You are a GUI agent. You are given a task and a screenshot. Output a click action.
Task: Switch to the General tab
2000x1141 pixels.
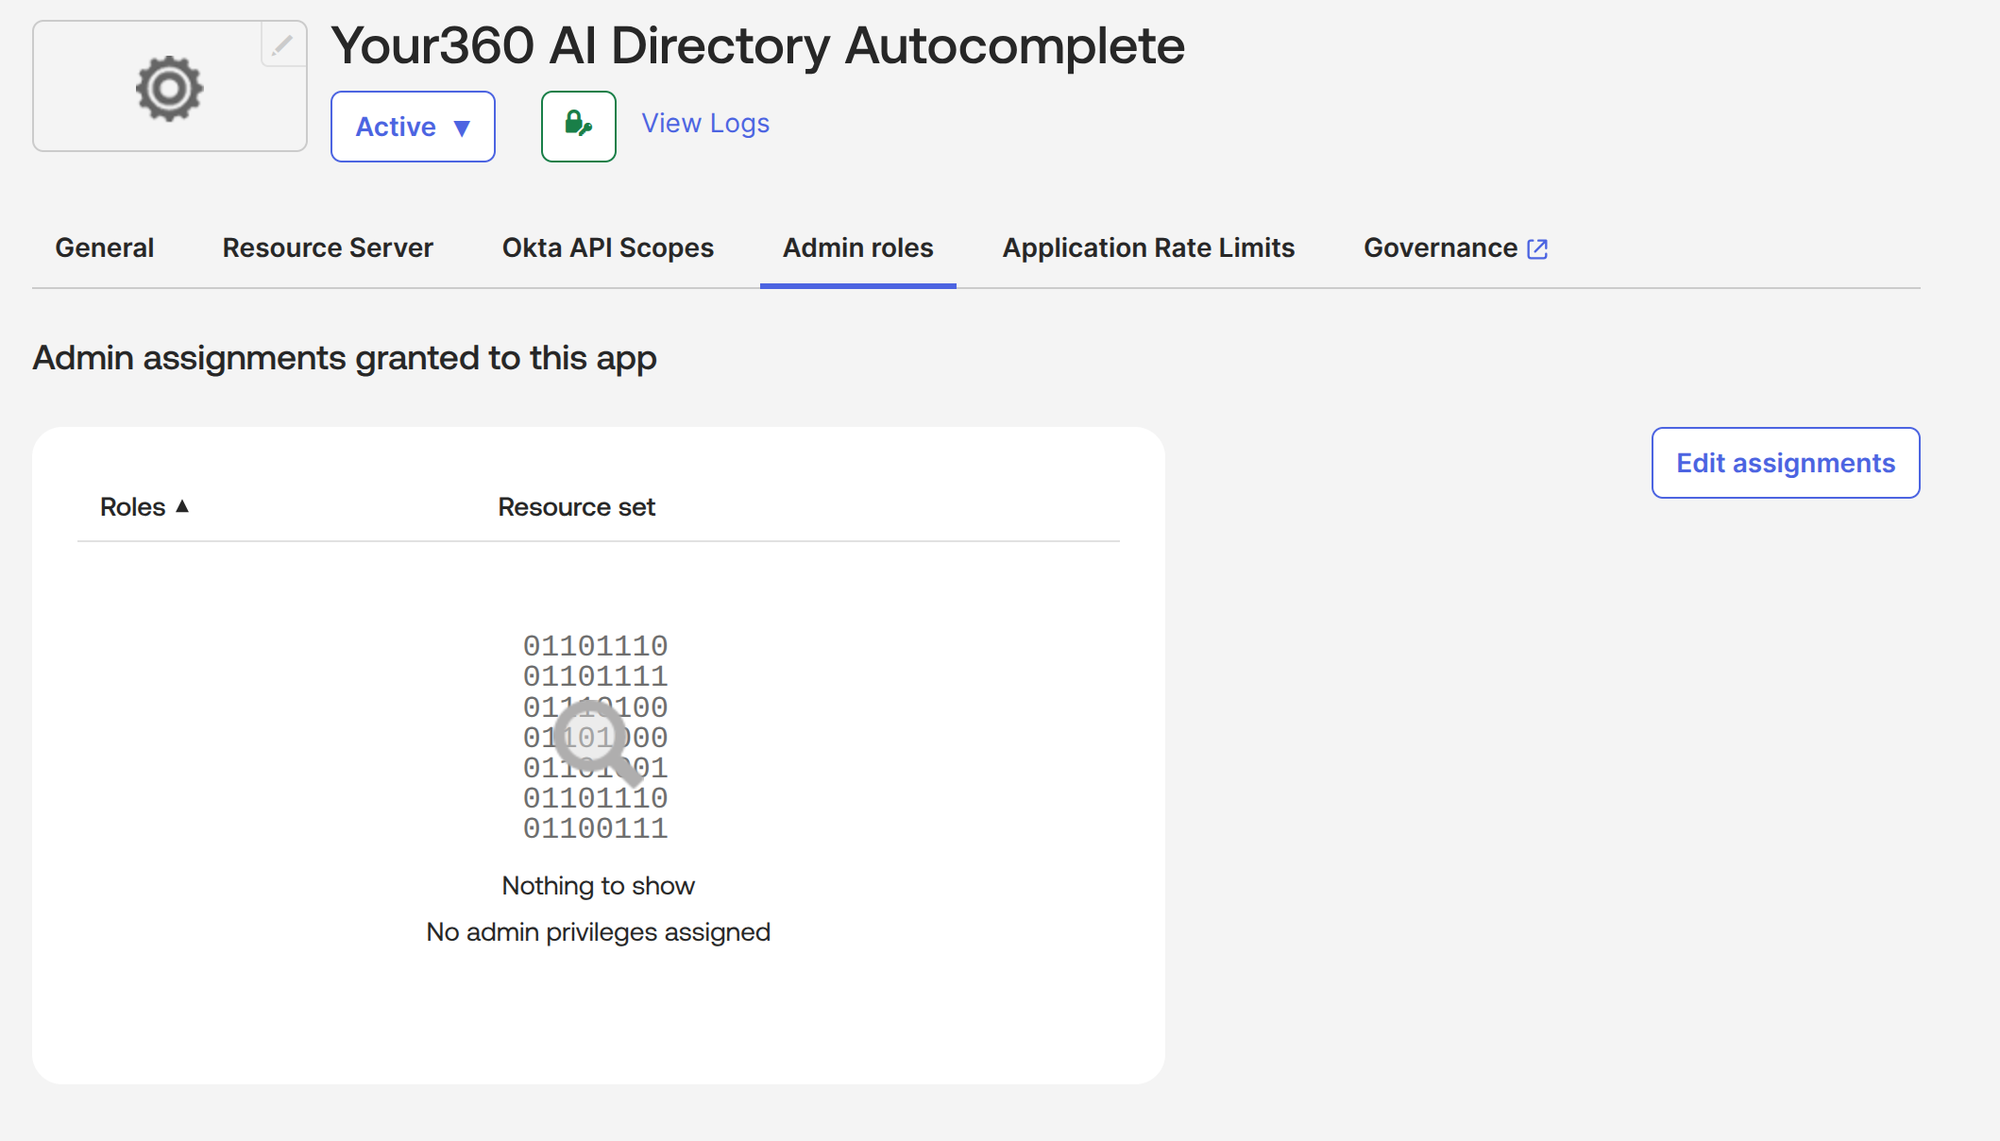[104, 248]
